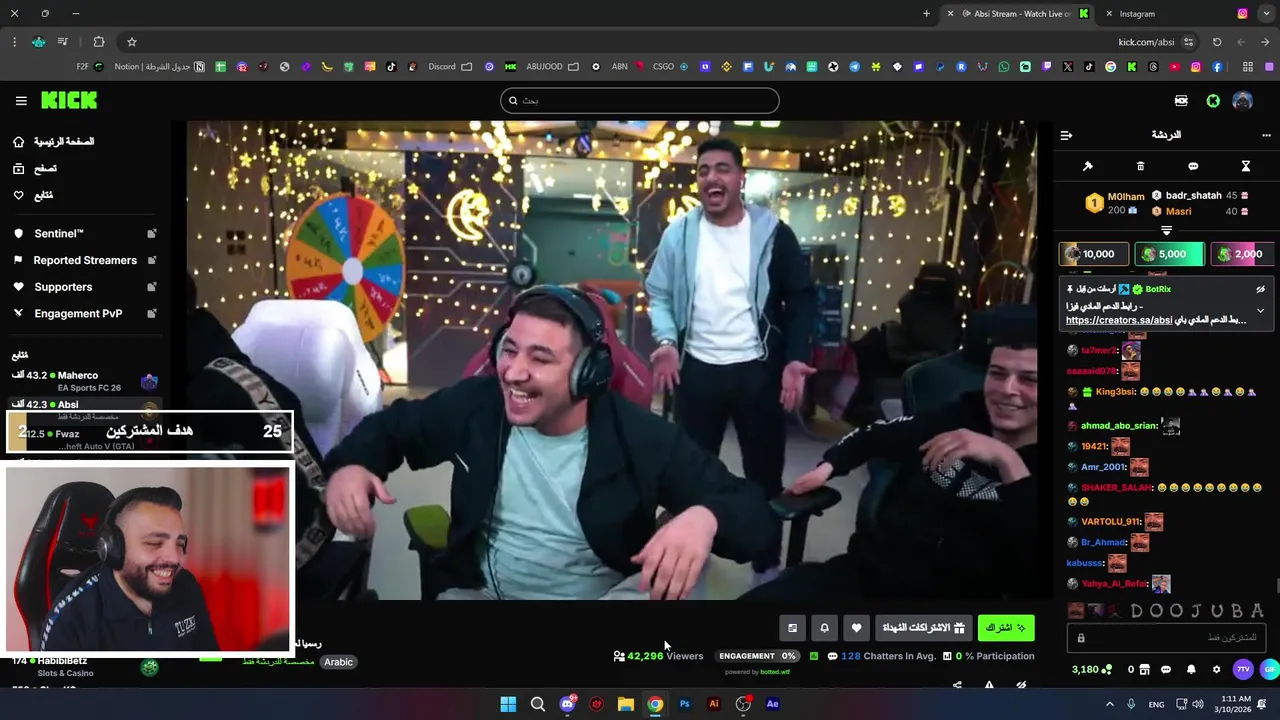Open Engagement PvP entry
The image size is (1280, 720).
tap(85, 313)
